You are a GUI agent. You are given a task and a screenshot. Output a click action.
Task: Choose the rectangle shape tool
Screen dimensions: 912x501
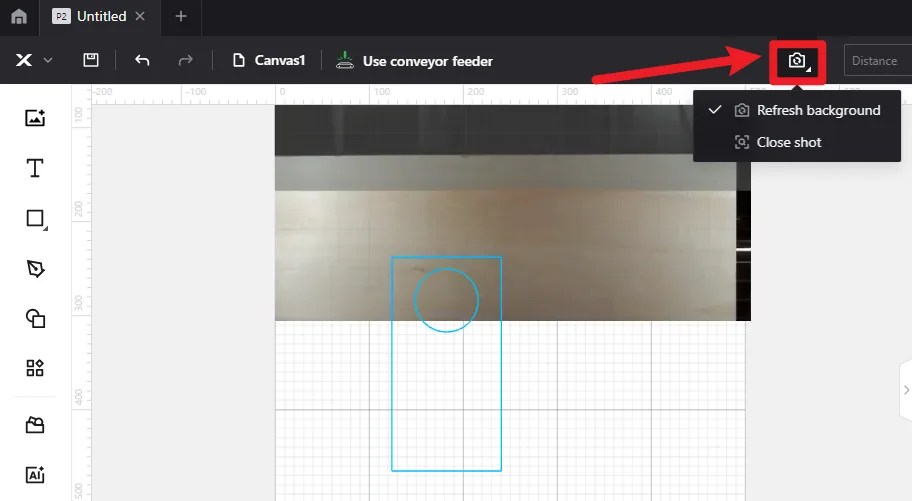tap(35, 219)
